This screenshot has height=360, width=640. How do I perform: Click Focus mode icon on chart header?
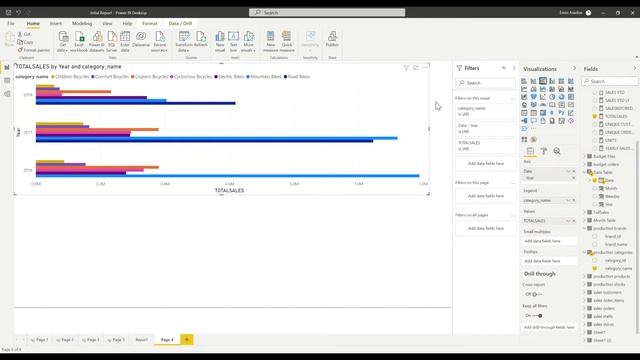[x=416, y=68]
